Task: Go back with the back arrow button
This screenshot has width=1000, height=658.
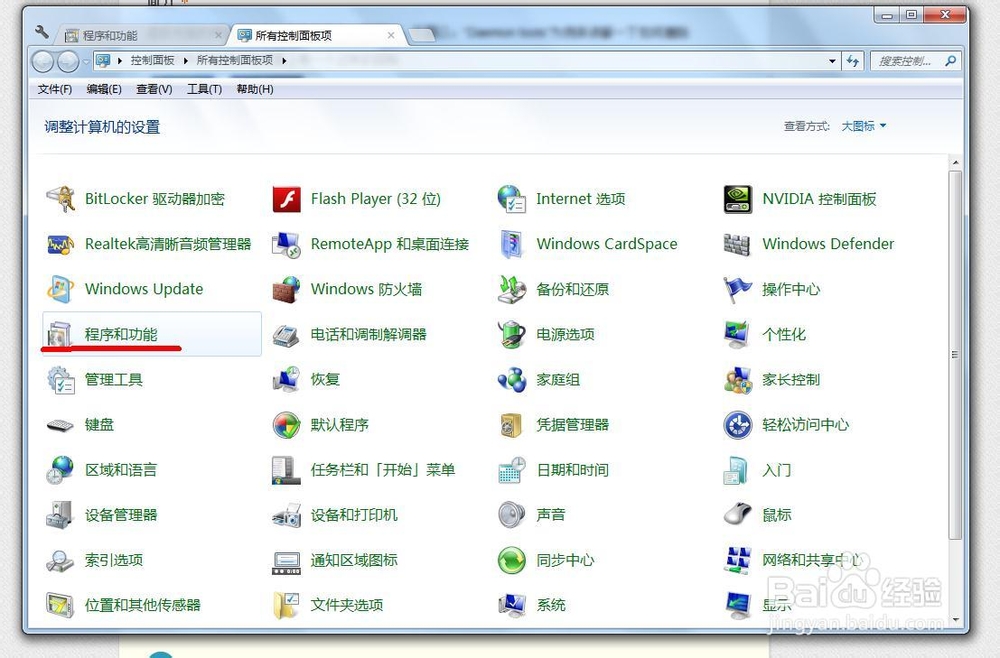Action: [43, 62]
